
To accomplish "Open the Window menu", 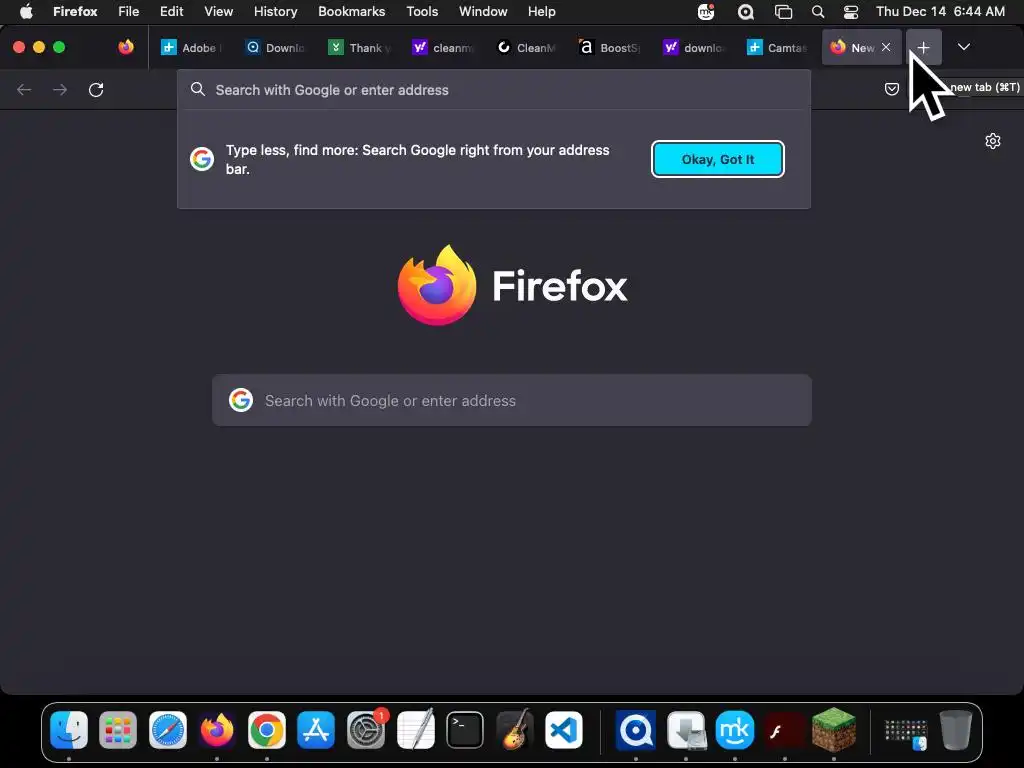I will (x=483, y=11).
